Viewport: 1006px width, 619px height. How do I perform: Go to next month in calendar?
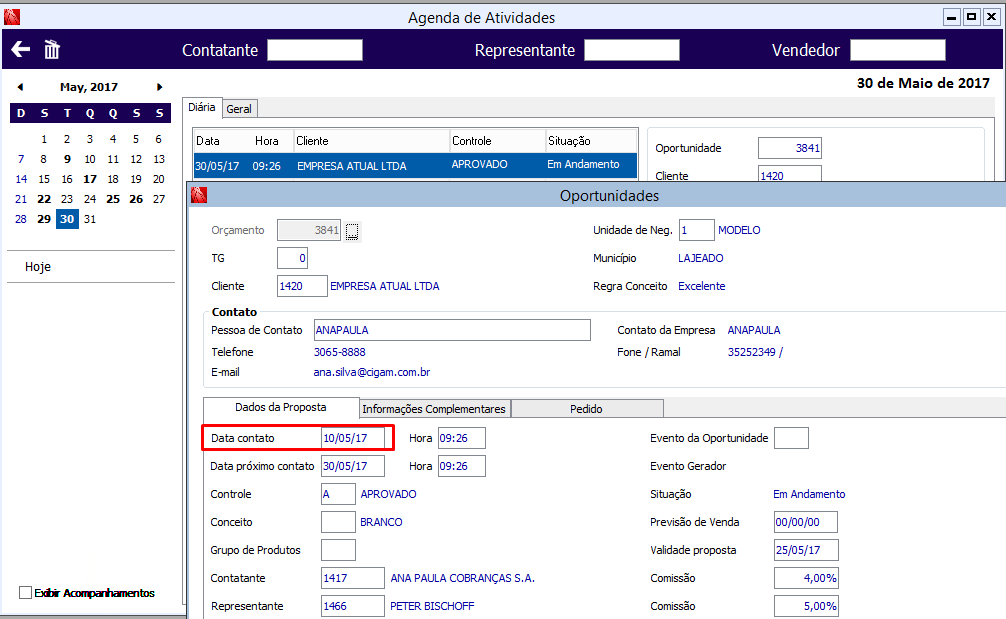(x=159, y=87)
